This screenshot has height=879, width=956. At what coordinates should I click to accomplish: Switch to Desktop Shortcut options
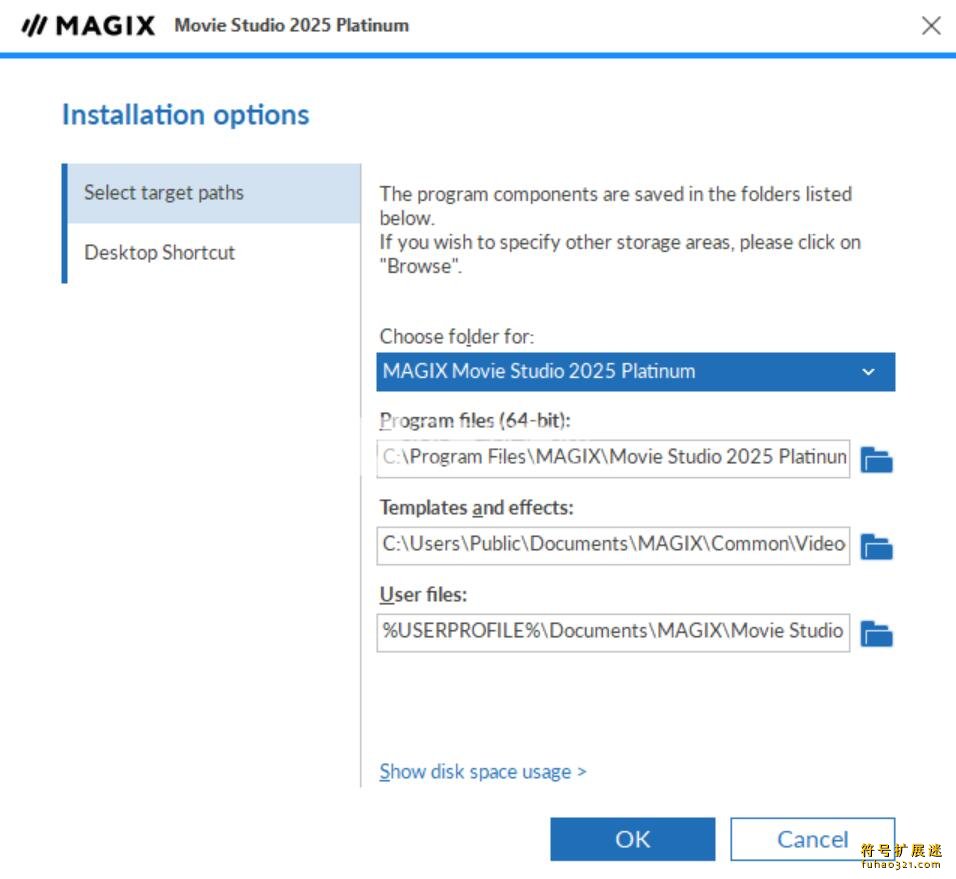click(x=213, y=253)
